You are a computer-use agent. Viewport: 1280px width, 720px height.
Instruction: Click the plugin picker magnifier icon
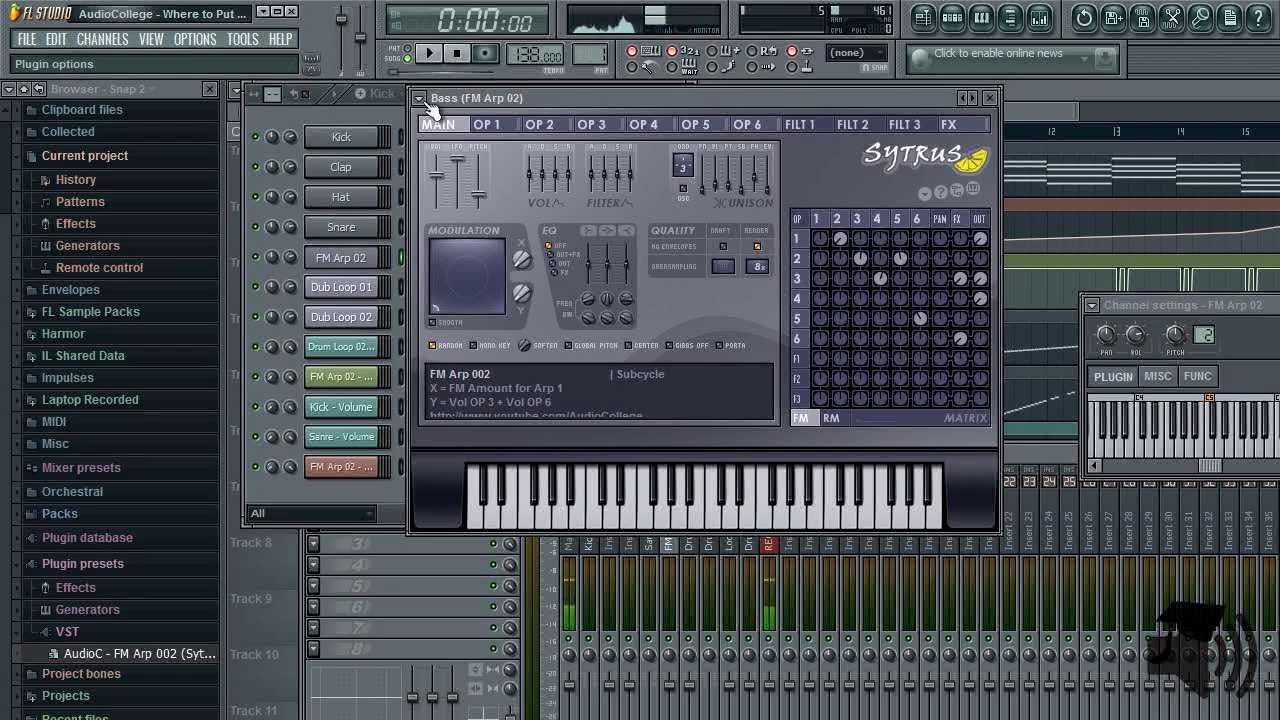pyautogui.click(x=1200, y=17)
